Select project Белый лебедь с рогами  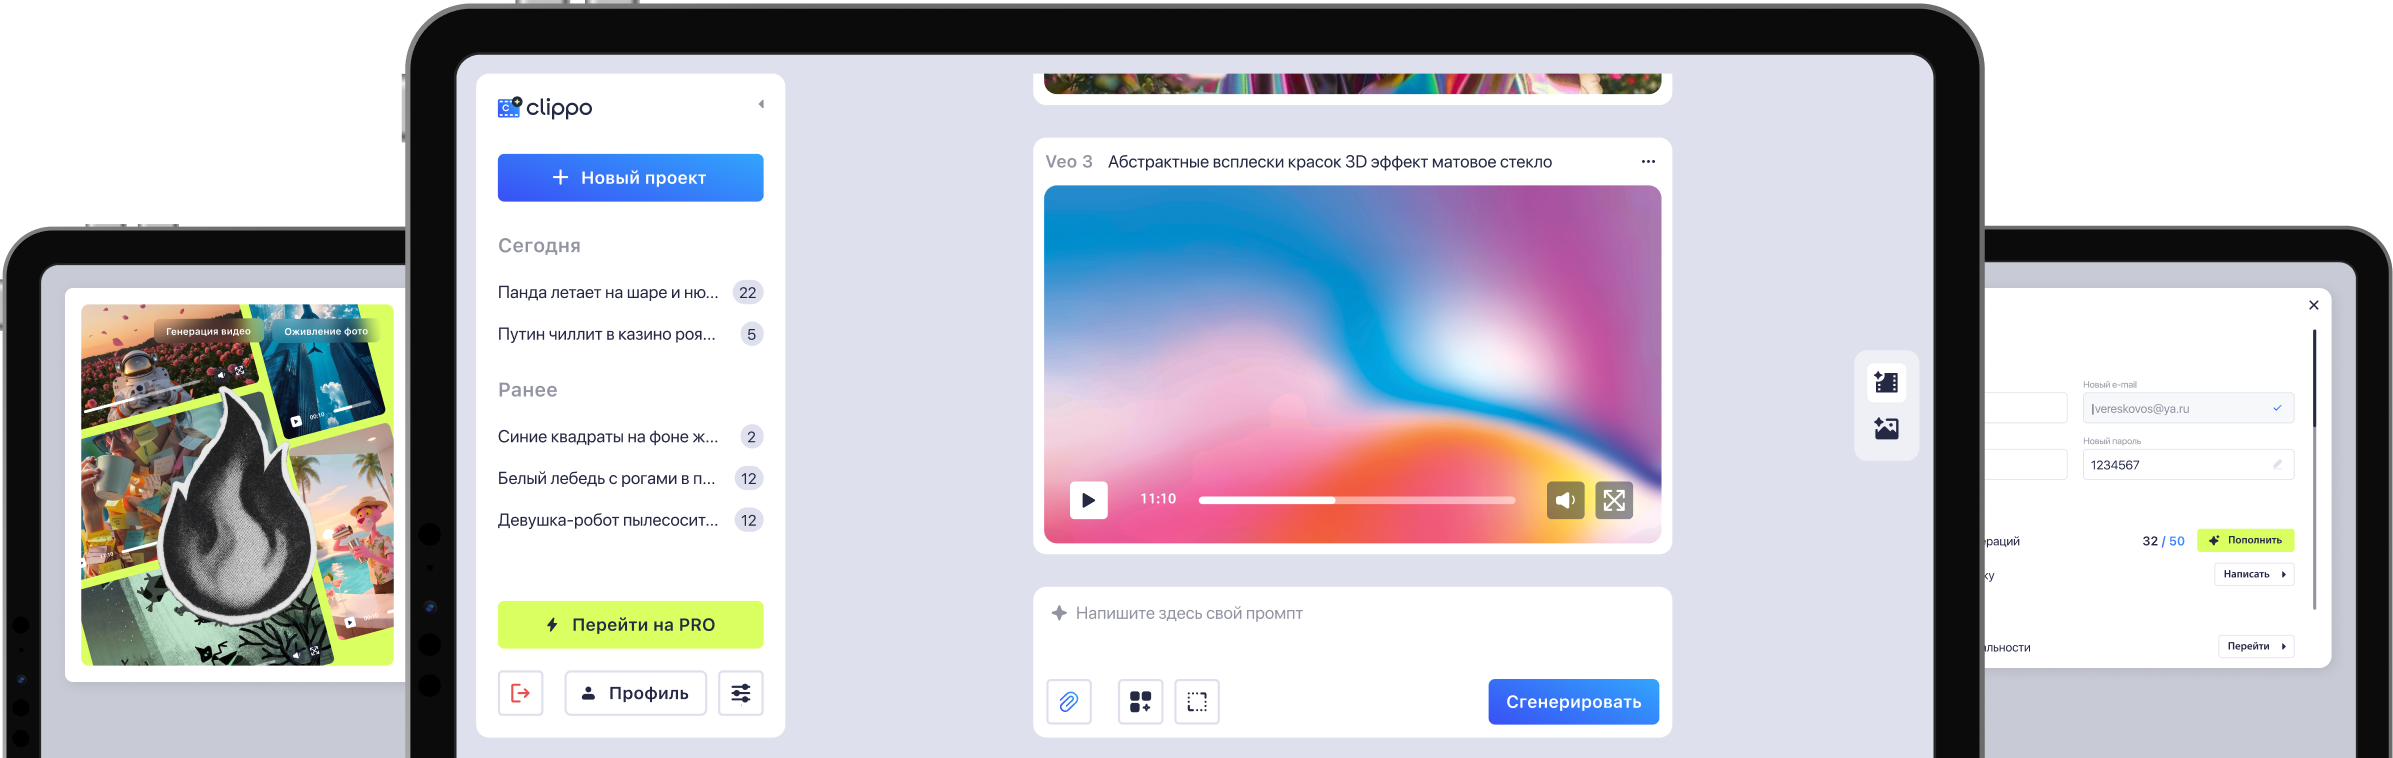(606, 479)
